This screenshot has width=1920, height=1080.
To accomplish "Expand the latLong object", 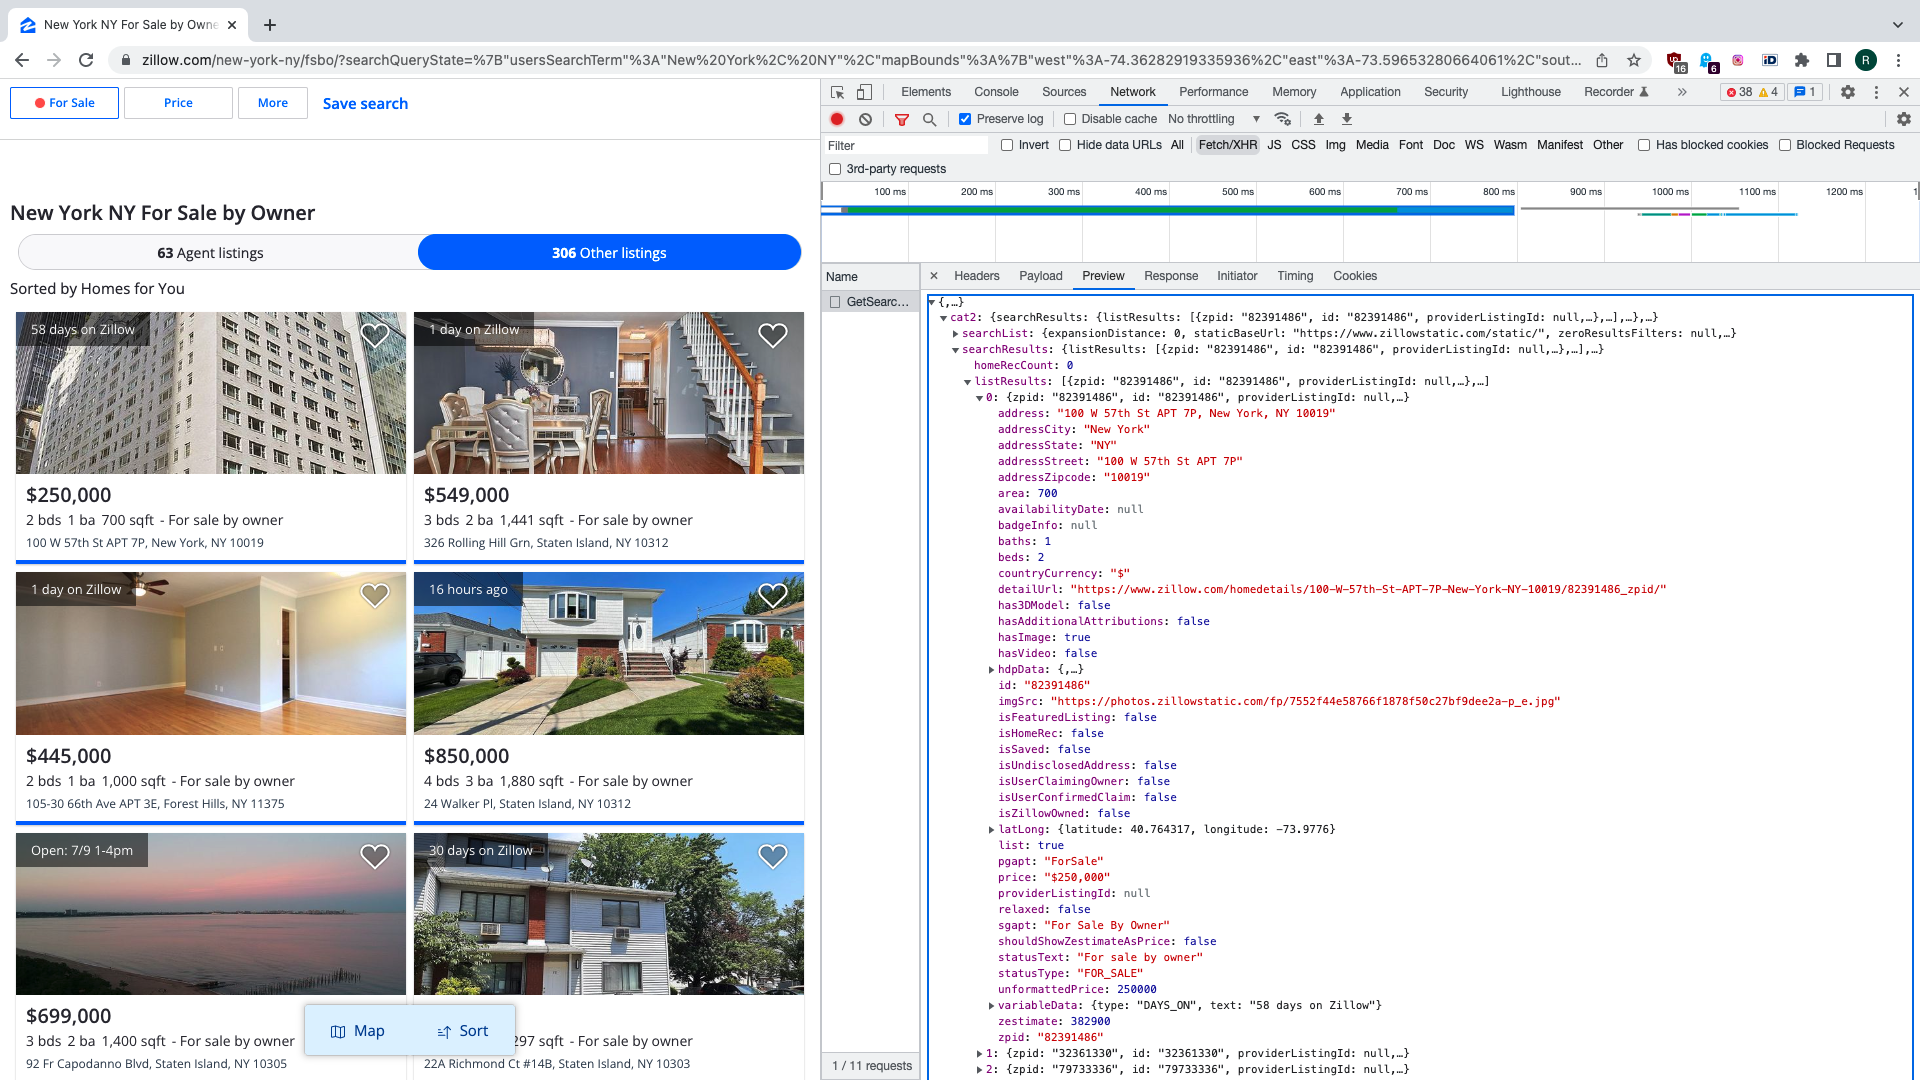I will point(992,830).
